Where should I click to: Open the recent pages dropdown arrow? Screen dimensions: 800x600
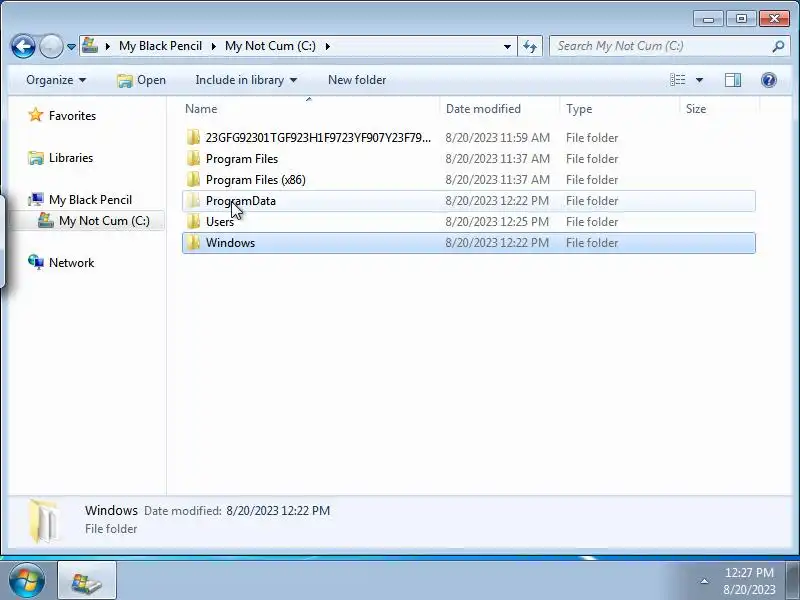click(71, 46)
